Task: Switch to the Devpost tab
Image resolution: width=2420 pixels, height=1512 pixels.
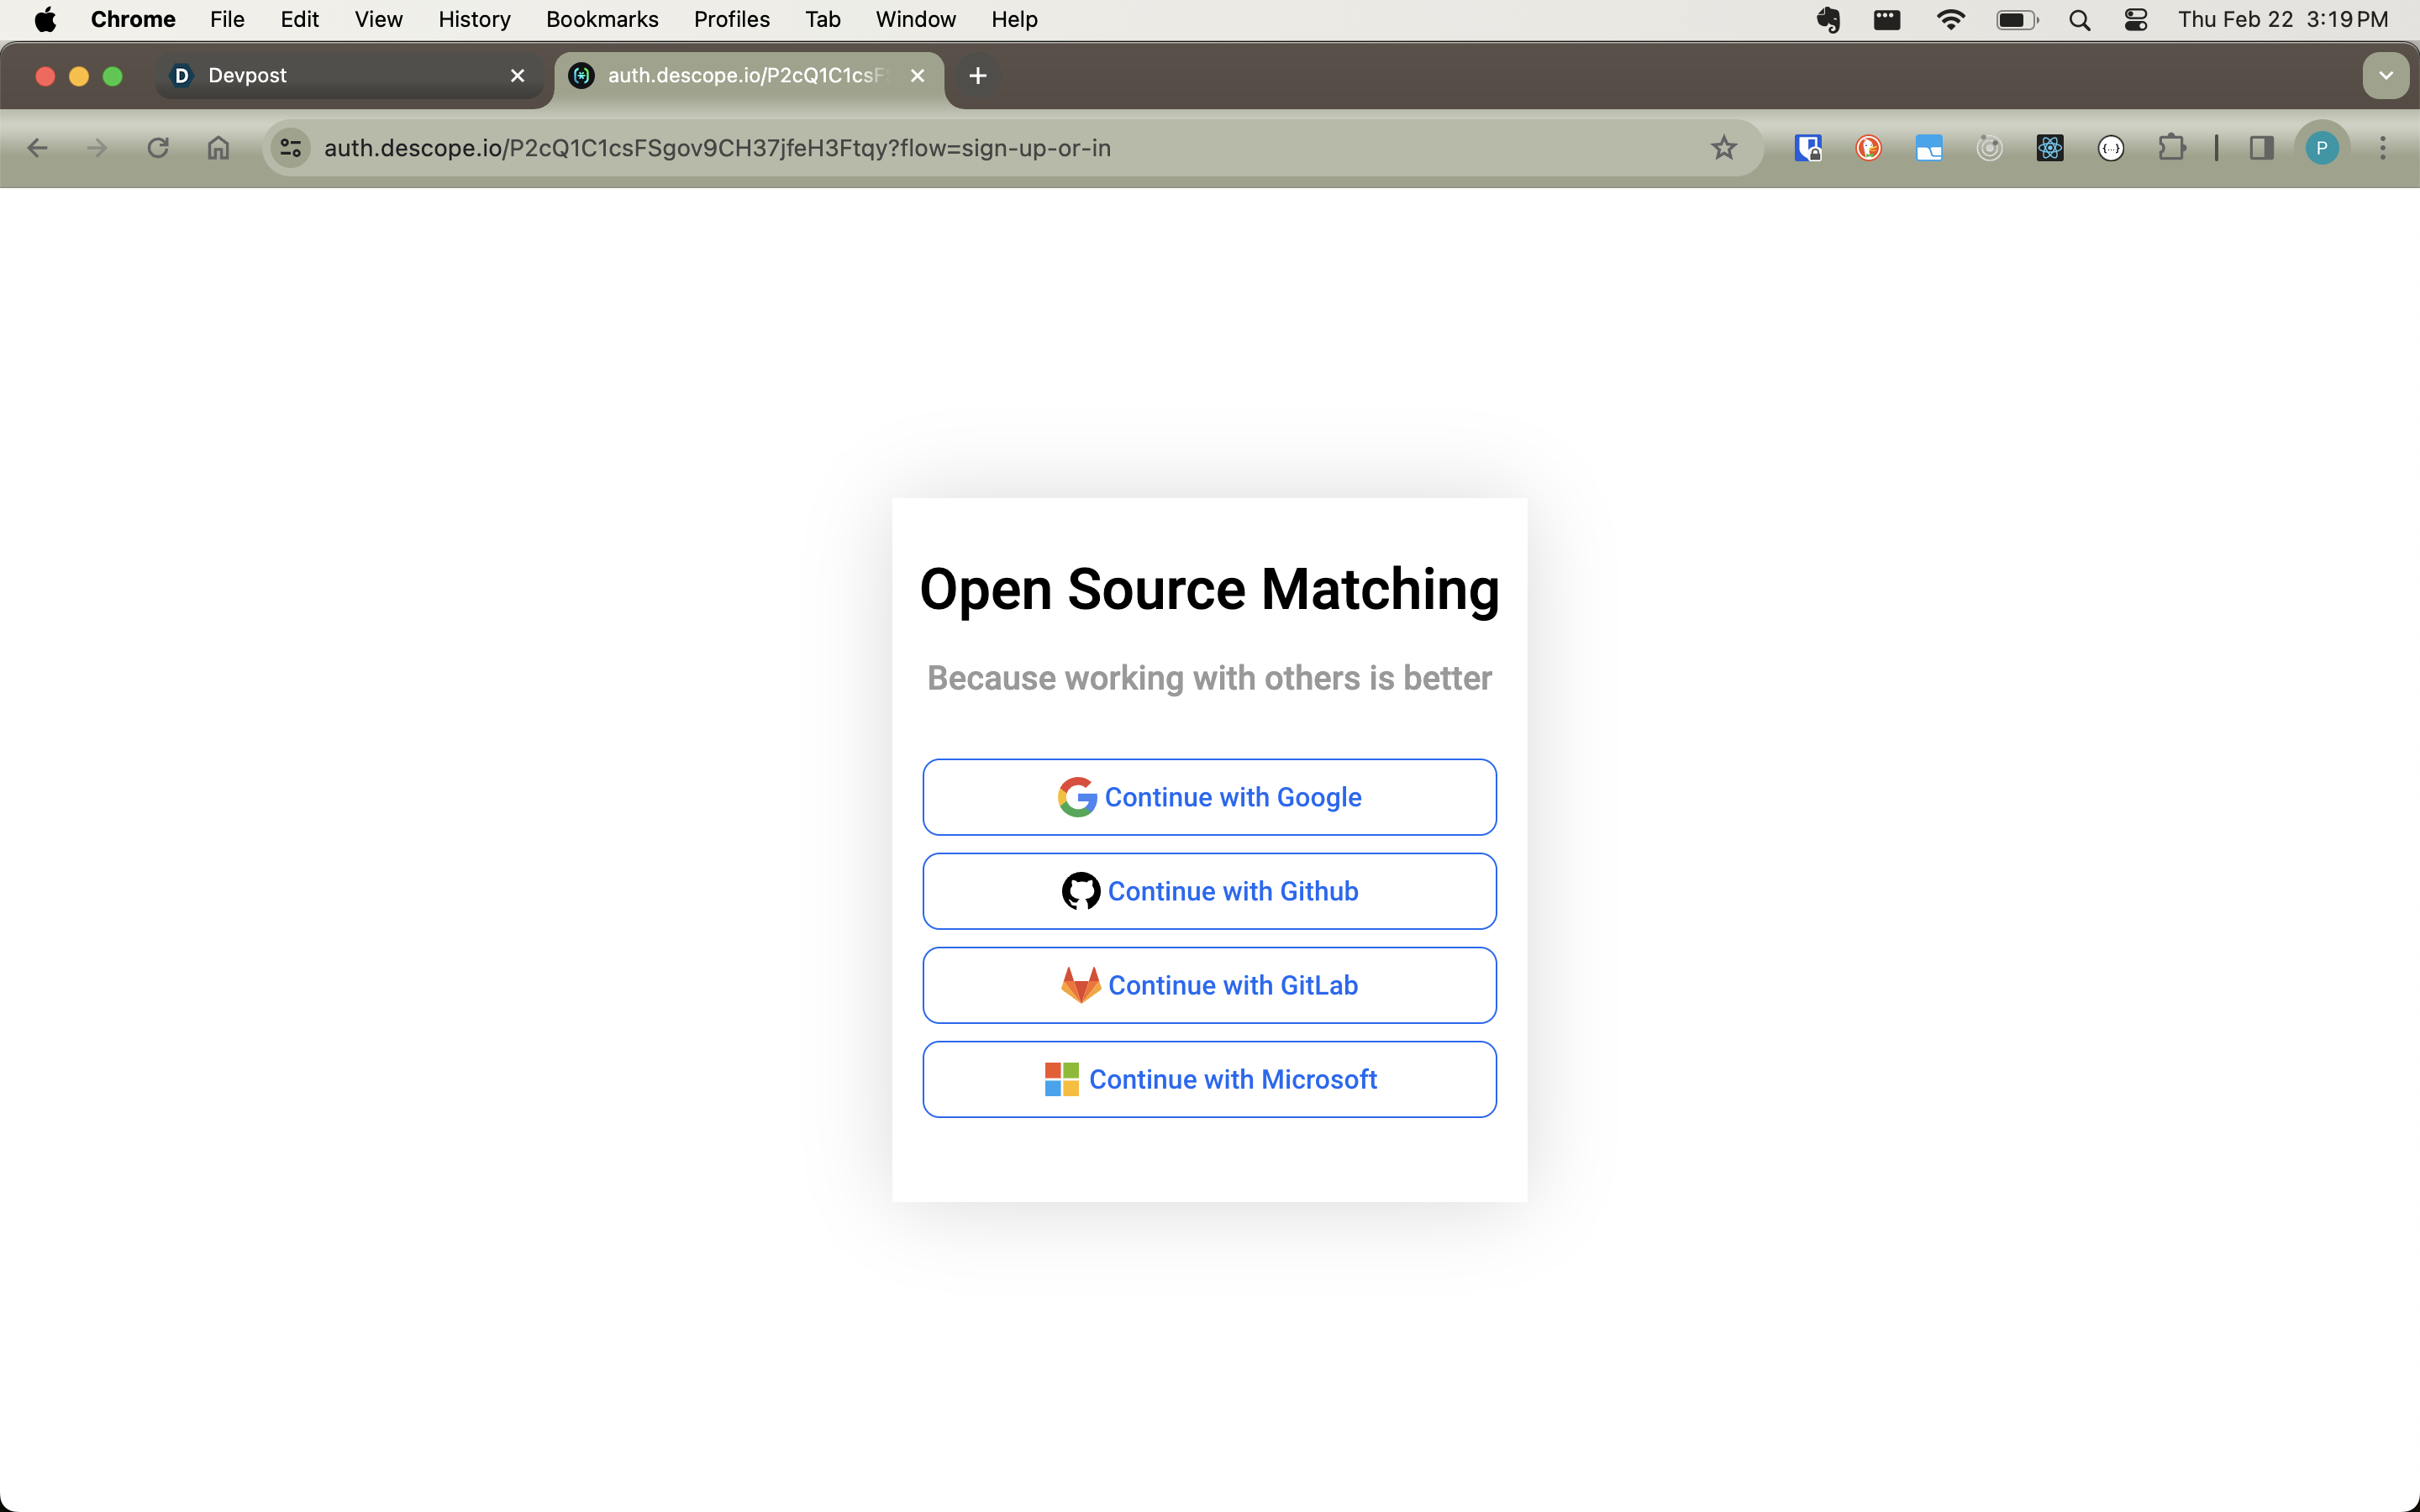Action: [340, 76]
